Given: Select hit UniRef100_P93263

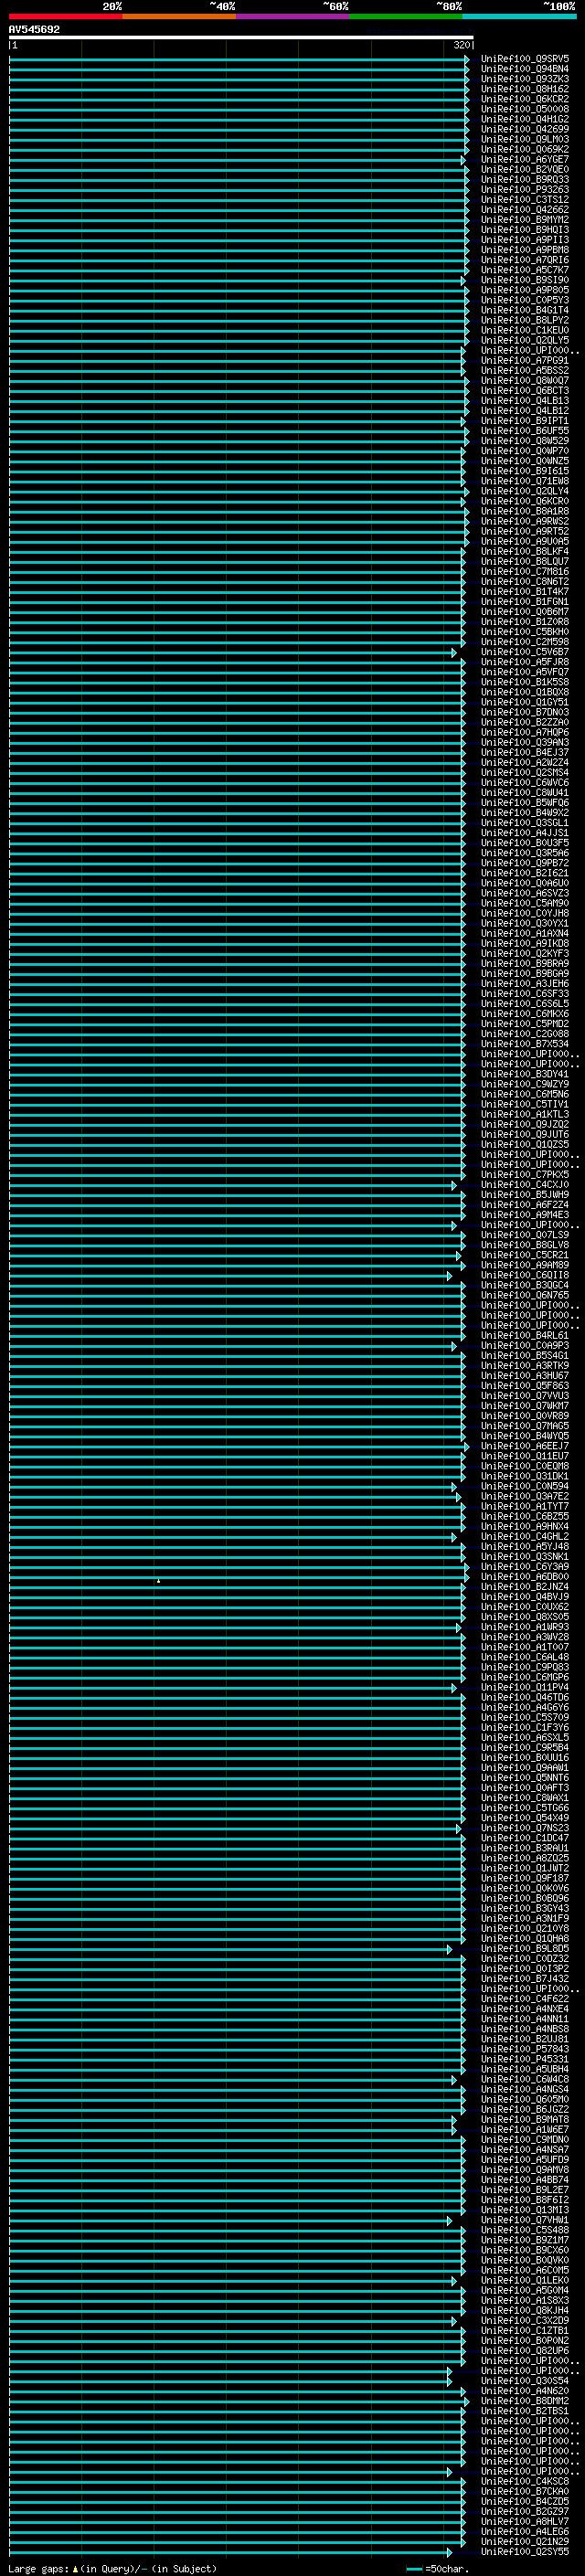Looking at the screenshot, I should coord(525,189).
